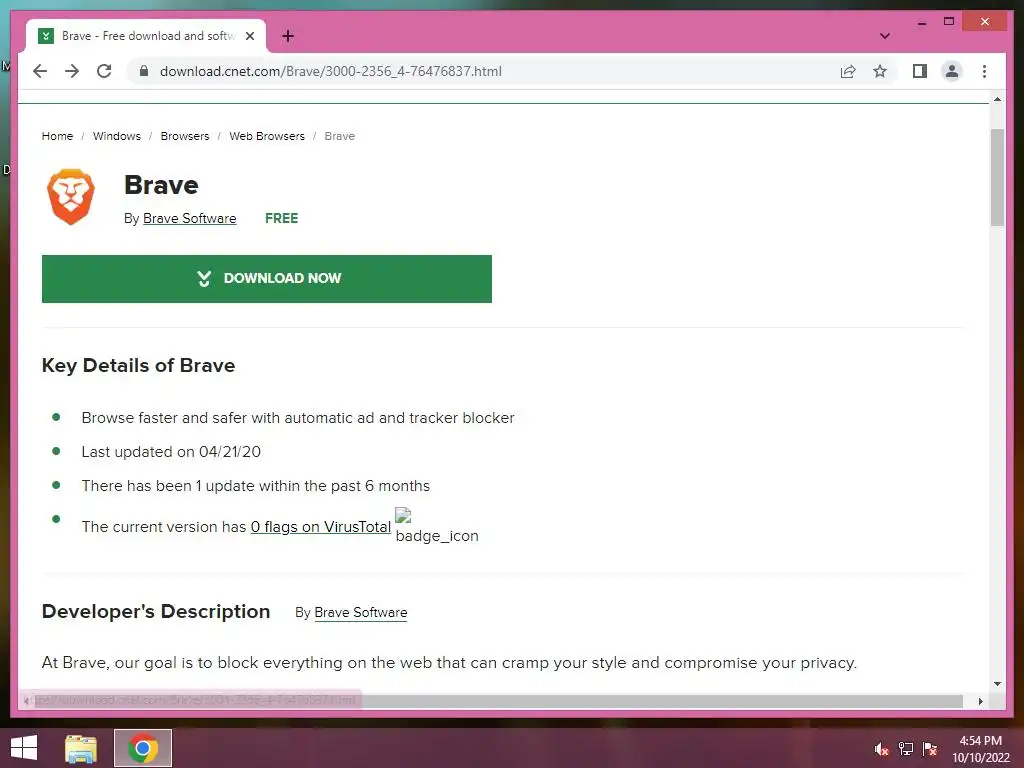Click the horizontal scrollbar track
Viewport: 1024px width, 768px height.
click(500, 701)
